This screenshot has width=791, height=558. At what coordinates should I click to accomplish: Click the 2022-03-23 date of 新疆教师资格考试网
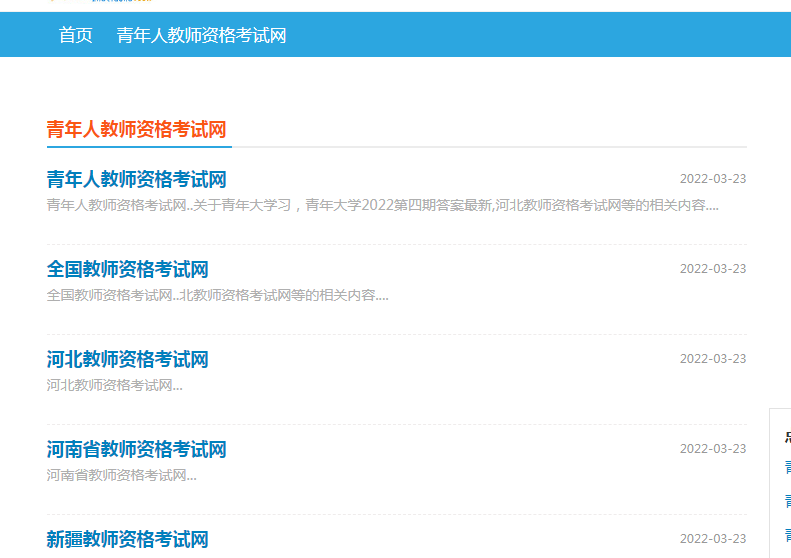click(x=713, y=539)
